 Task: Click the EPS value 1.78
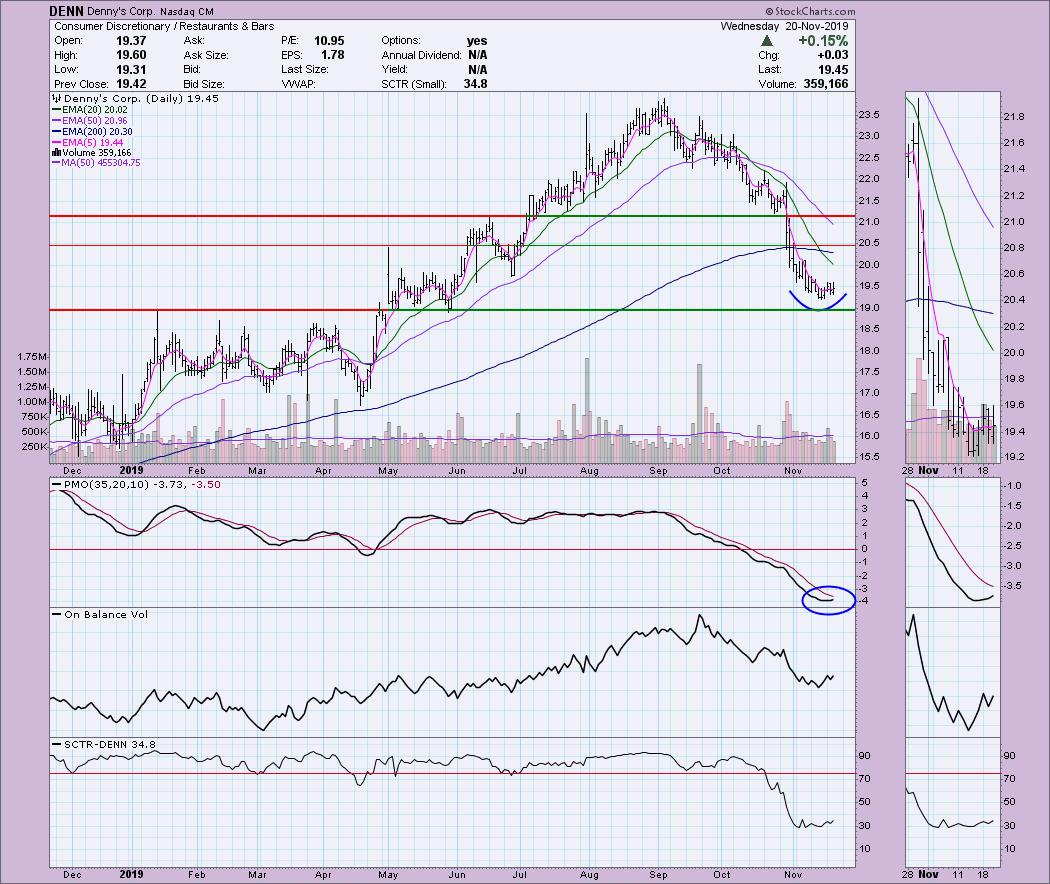pos(333,56)
